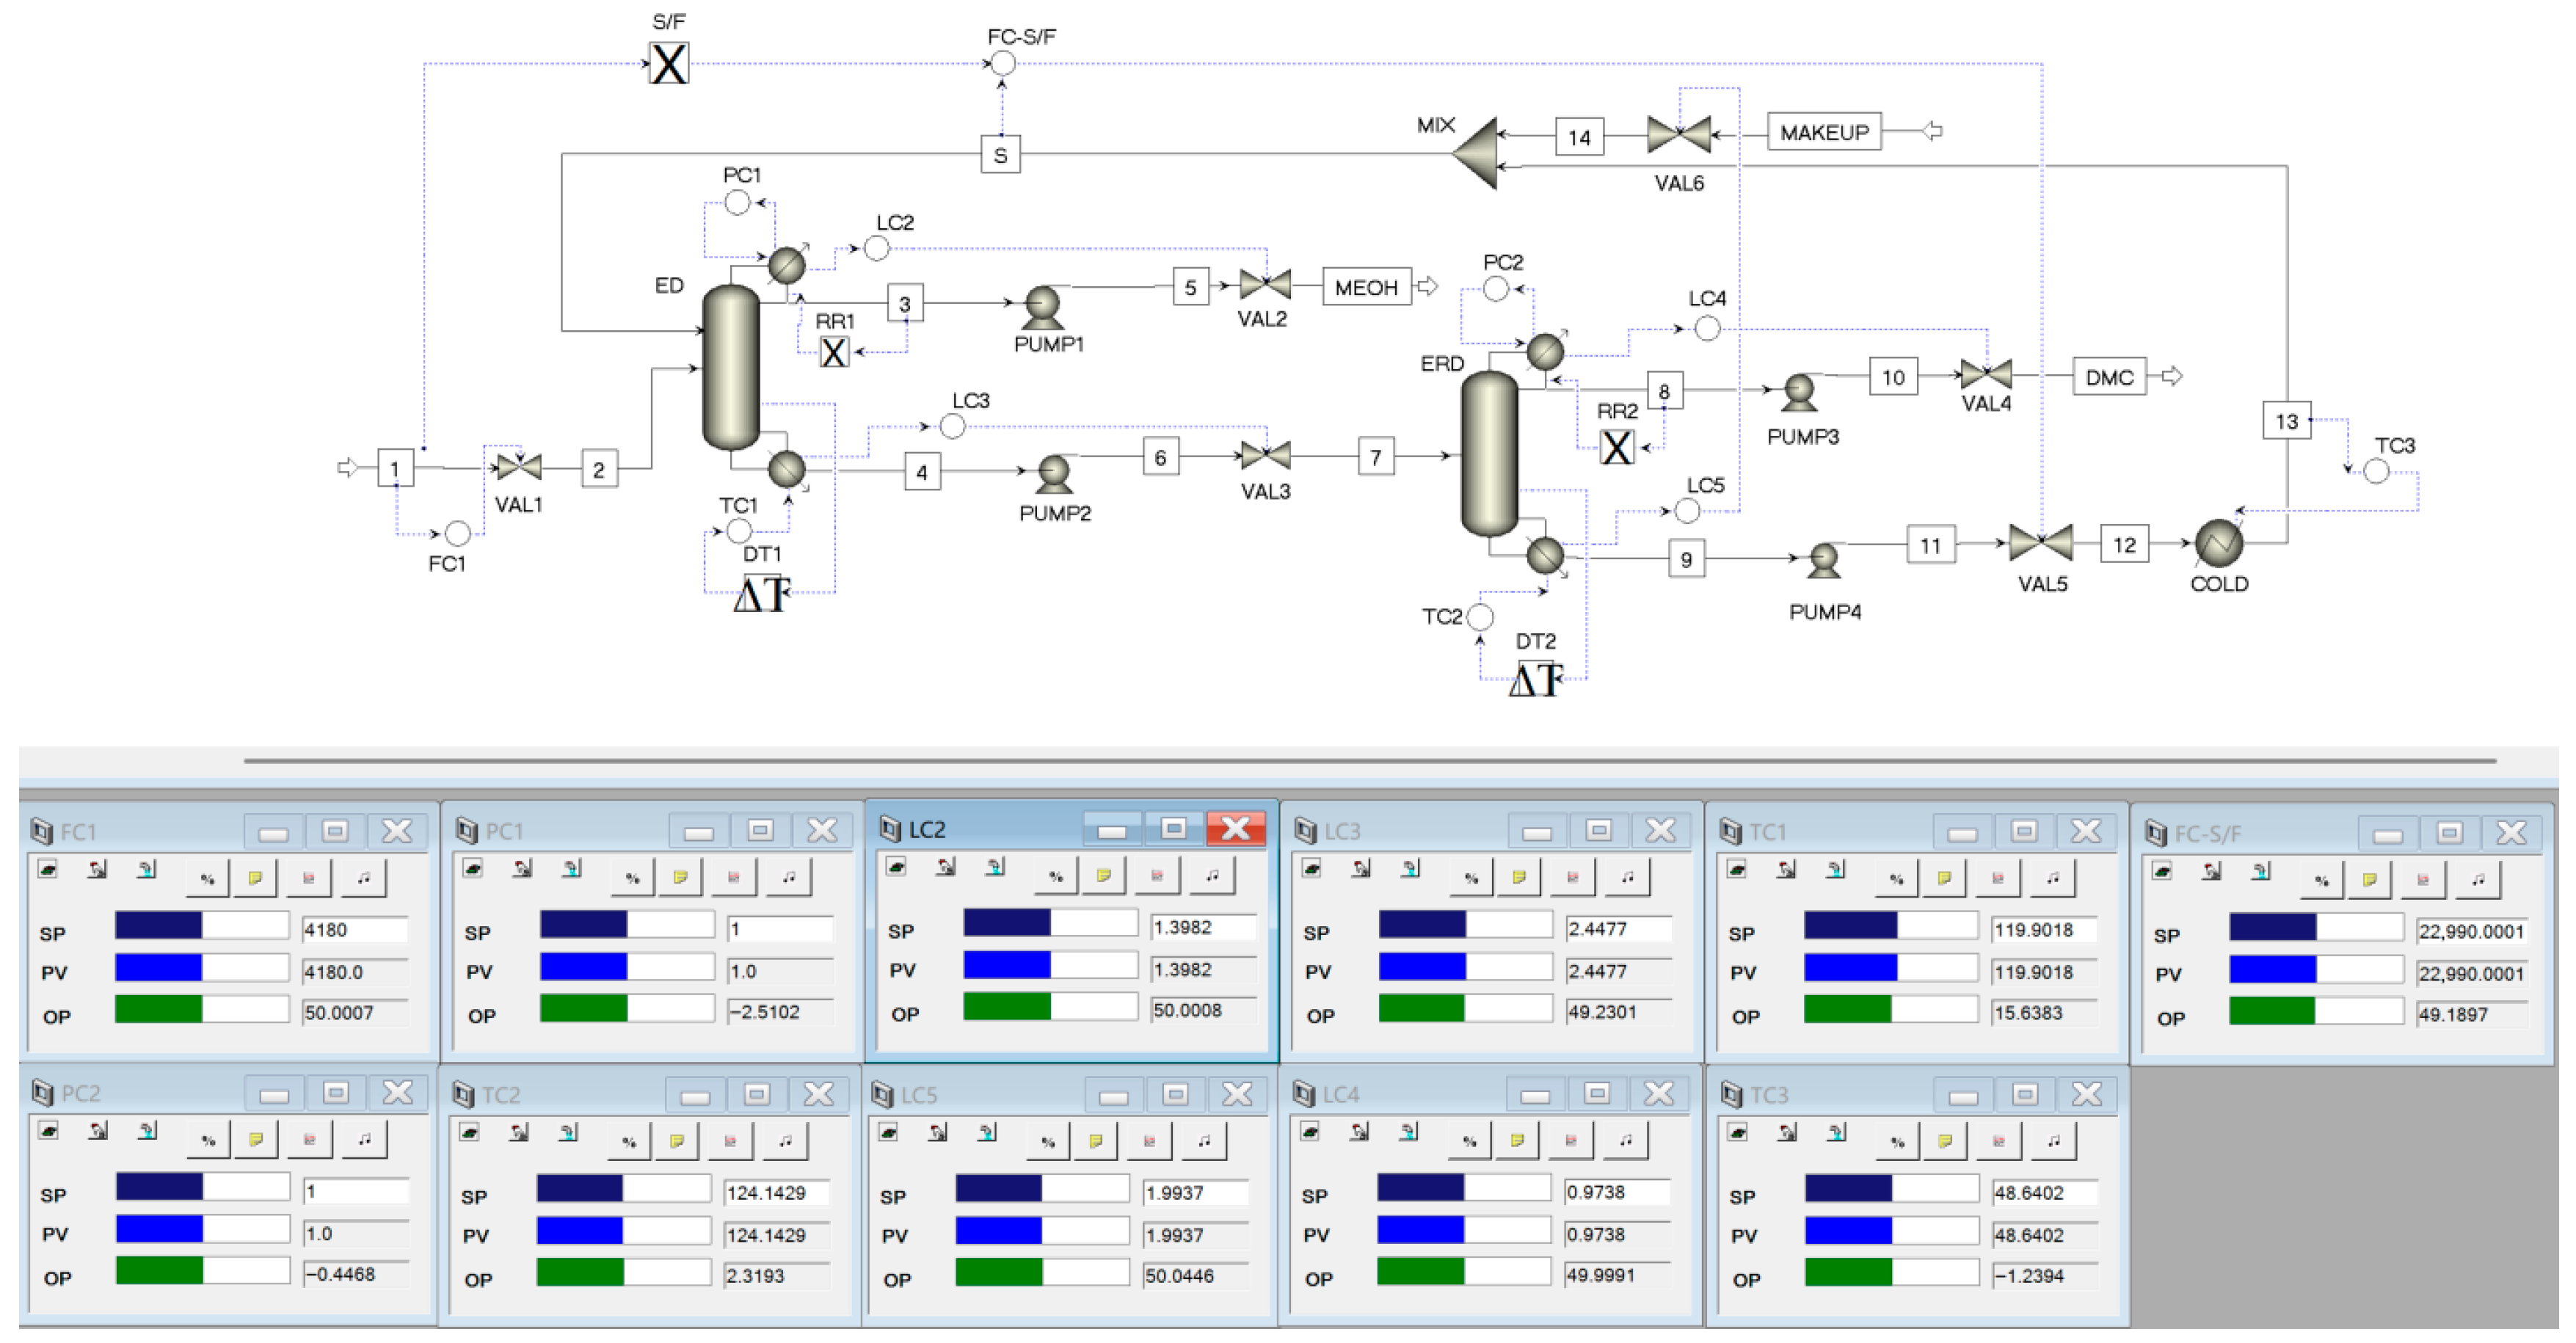The height and width of the screenshot is (1343, 2576).
Task: Click the Plot icon on PC2 faceplate
Action: pos(309,1141)
